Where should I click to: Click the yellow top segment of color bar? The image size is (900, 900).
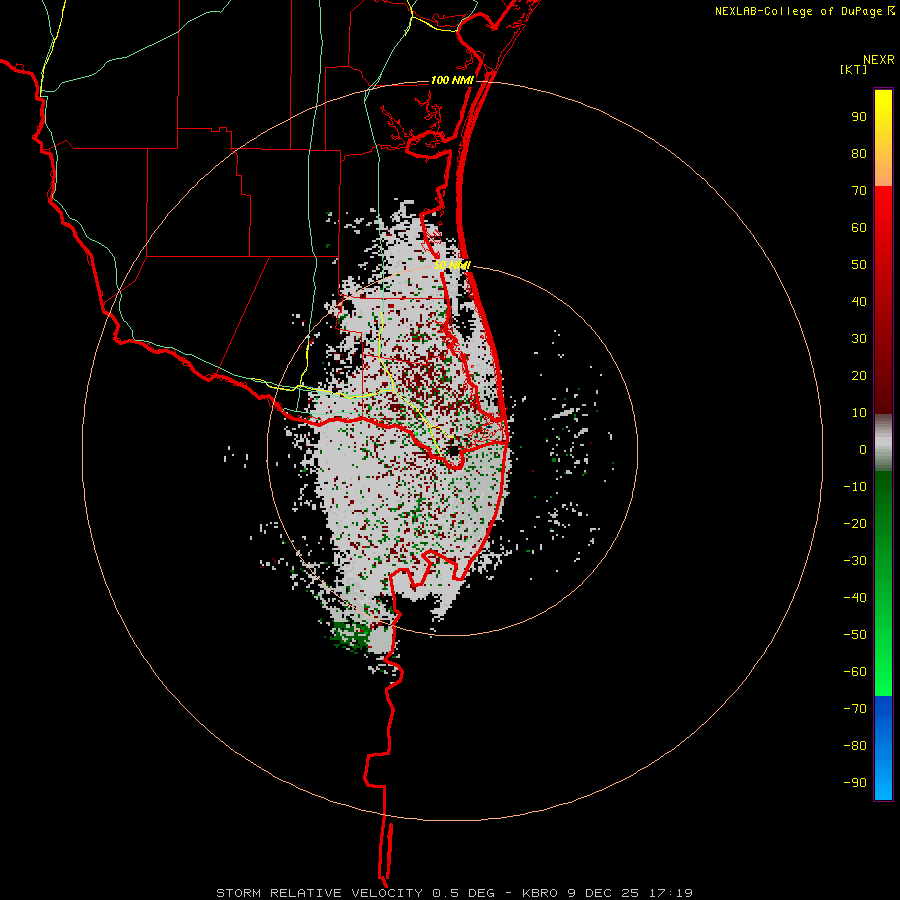(x=883, y=123)
